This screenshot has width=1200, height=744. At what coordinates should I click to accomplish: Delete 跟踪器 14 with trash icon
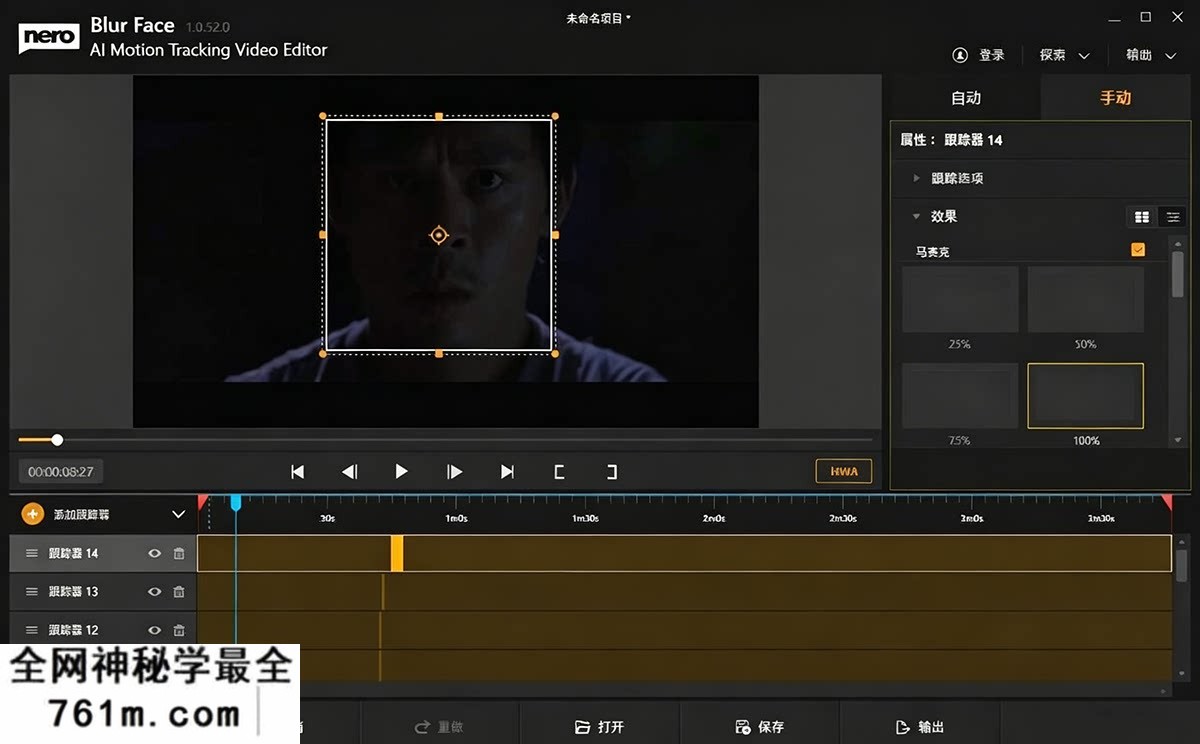click(x=179, y=553)
